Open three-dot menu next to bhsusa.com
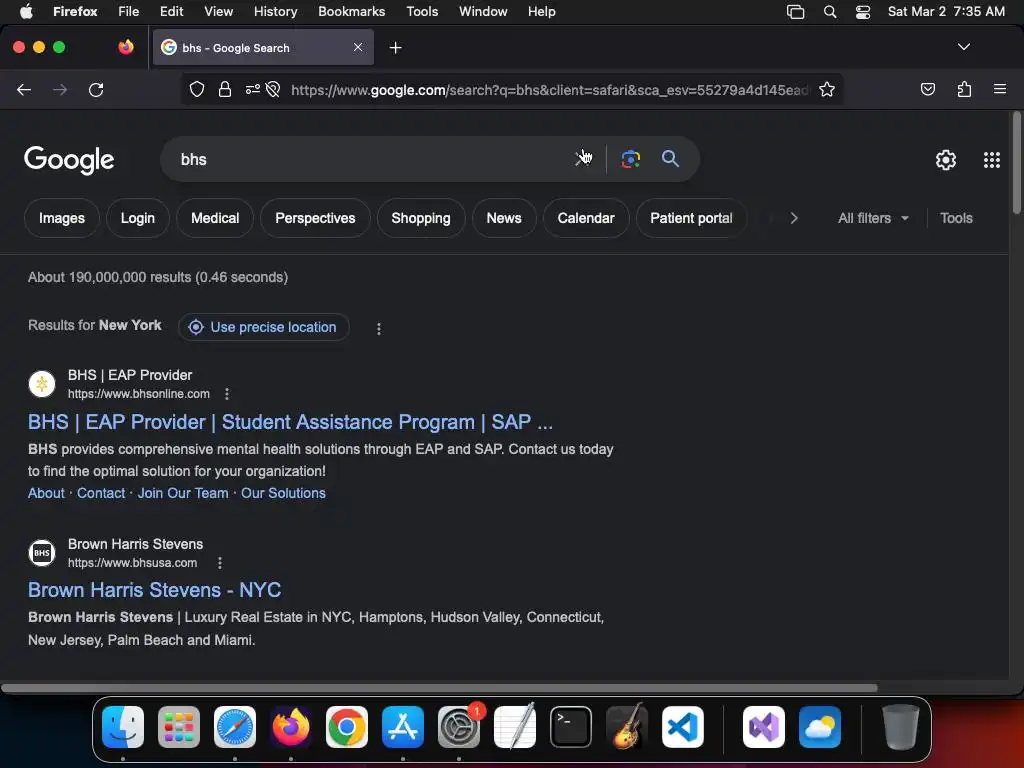This screenshot has height=768, width=1024. tap(220, 562)
